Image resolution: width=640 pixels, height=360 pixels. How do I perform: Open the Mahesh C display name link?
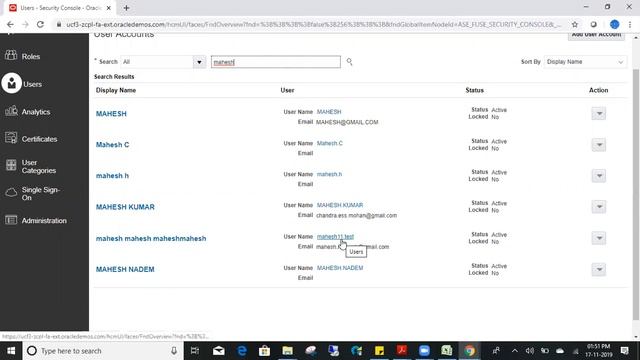point(112,144)
